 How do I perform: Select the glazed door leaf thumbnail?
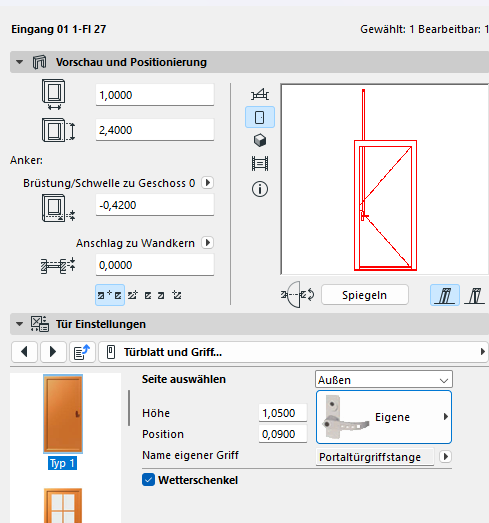[63, 506]
